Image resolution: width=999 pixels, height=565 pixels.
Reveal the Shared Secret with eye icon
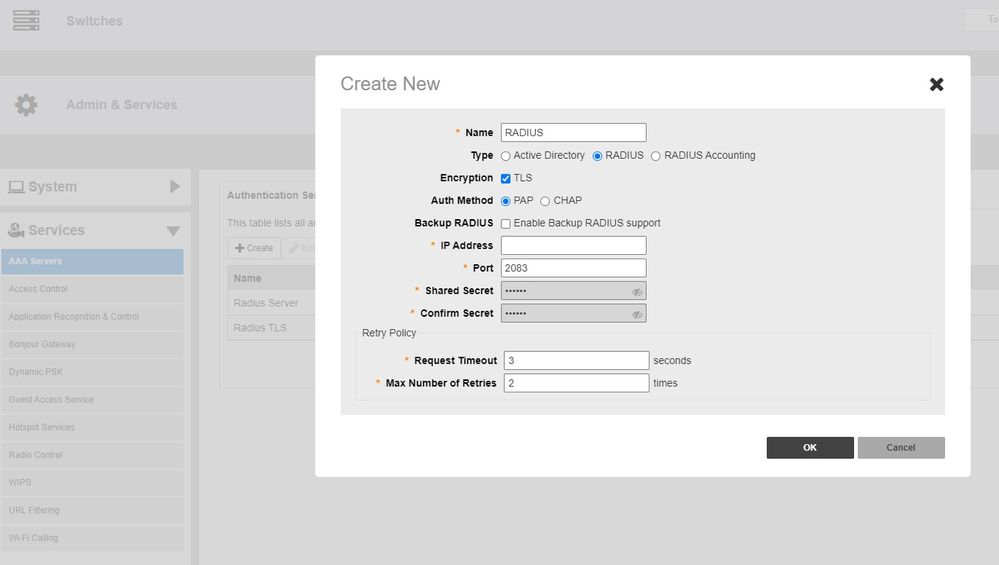[637, 291]
